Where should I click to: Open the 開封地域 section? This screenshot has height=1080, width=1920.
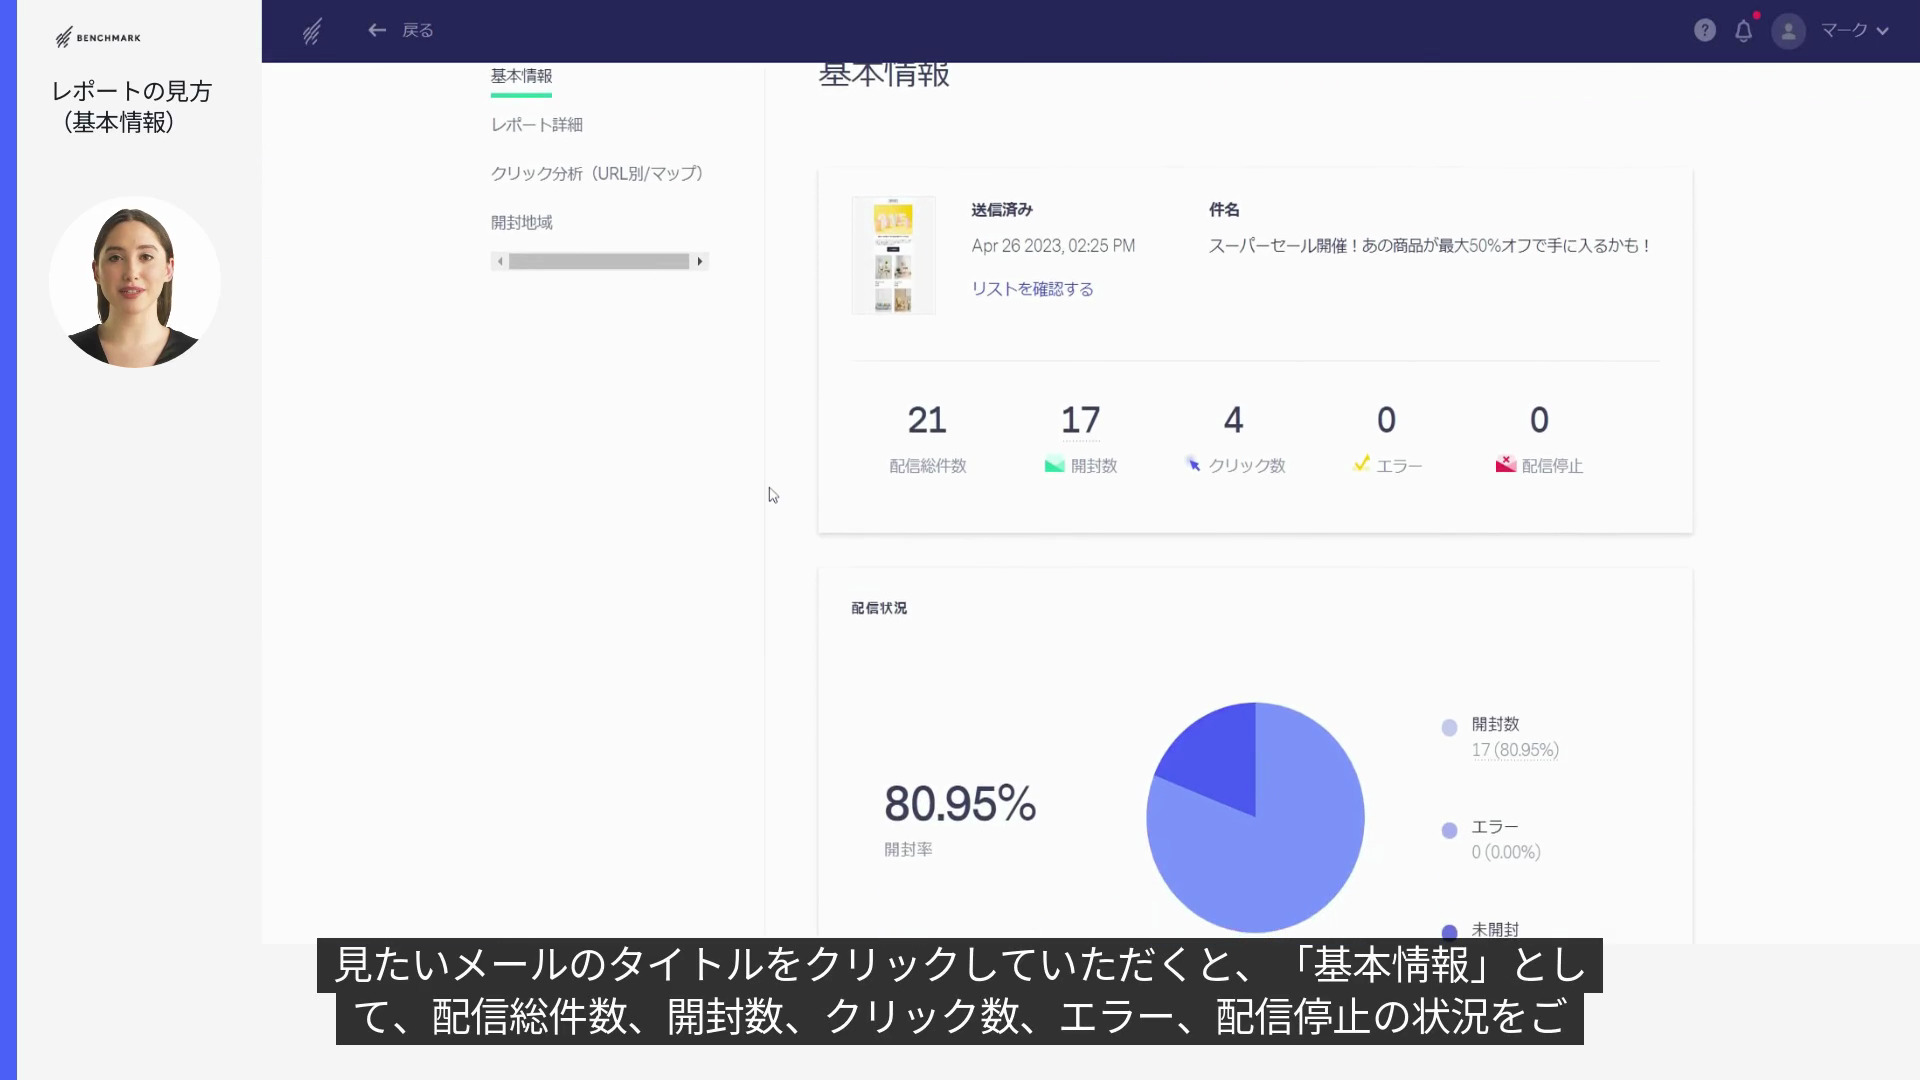523,221
